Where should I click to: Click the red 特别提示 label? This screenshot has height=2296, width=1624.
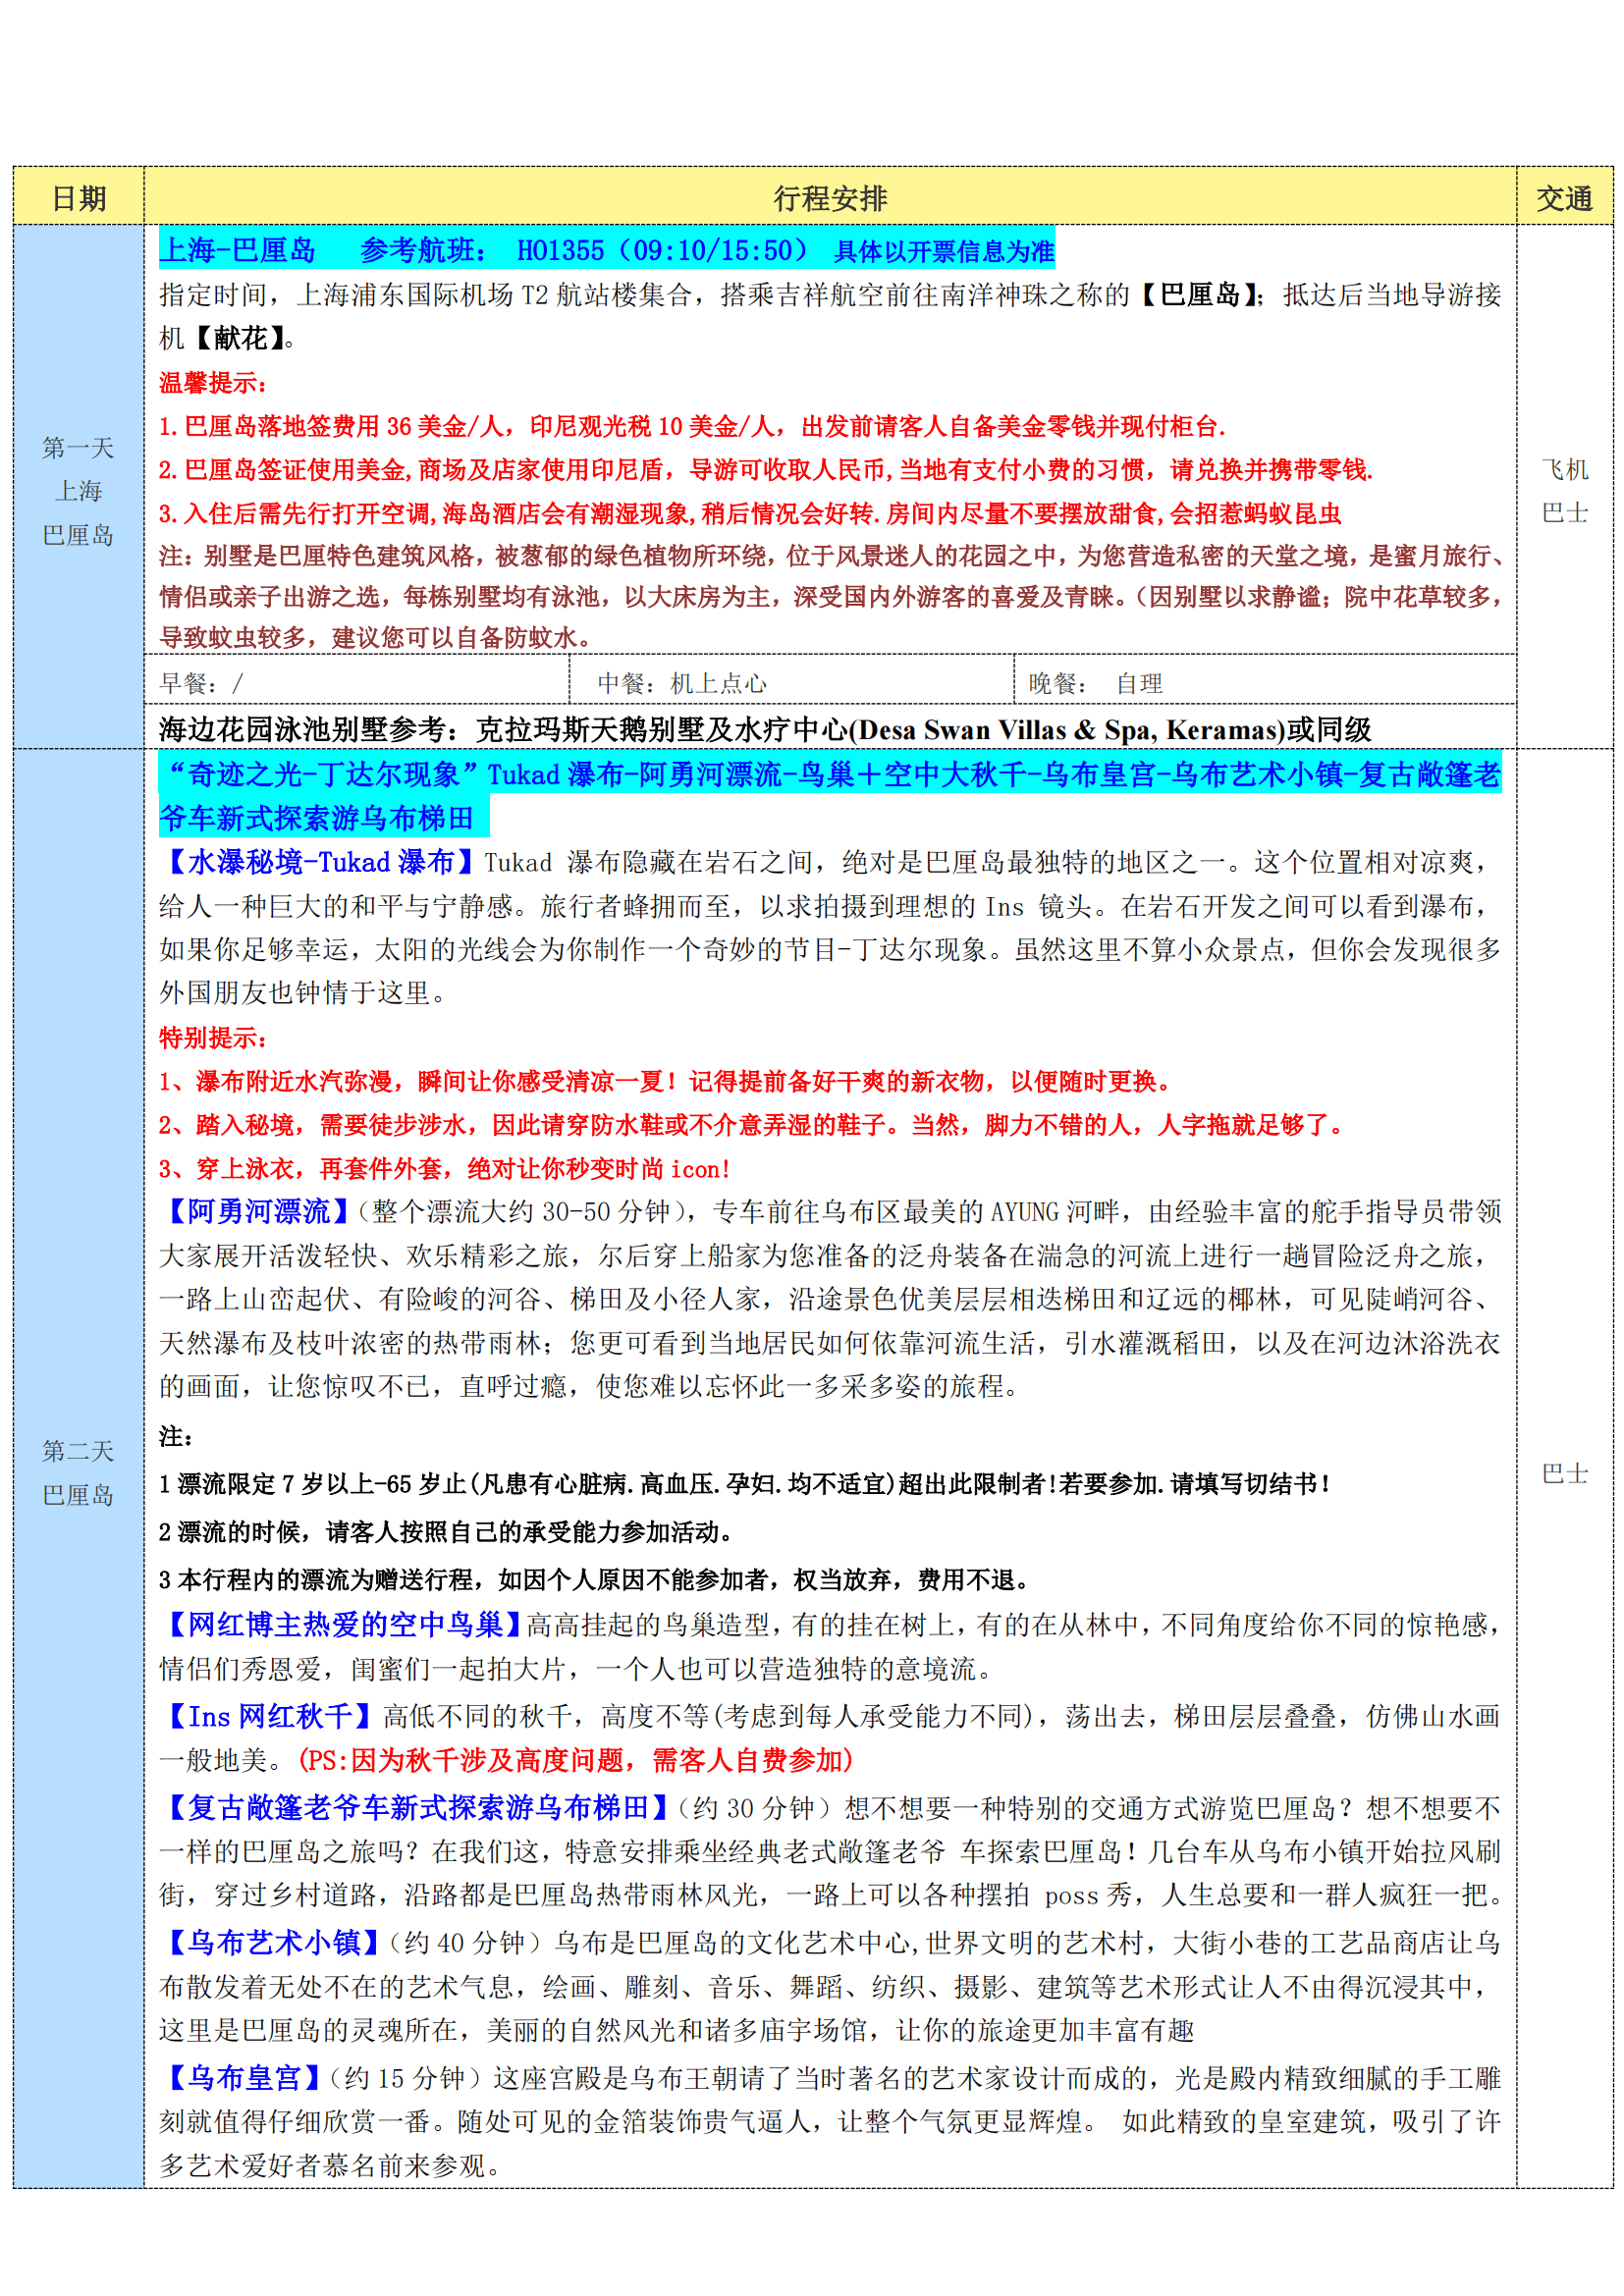213,1037
